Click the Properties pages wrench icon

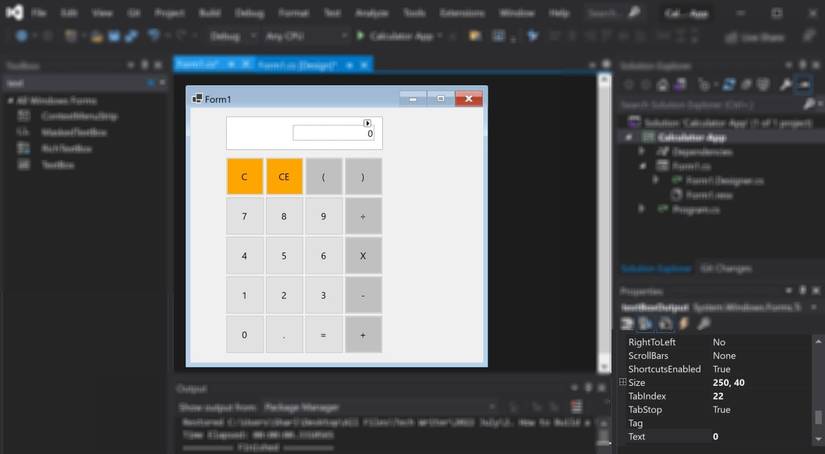703,324
